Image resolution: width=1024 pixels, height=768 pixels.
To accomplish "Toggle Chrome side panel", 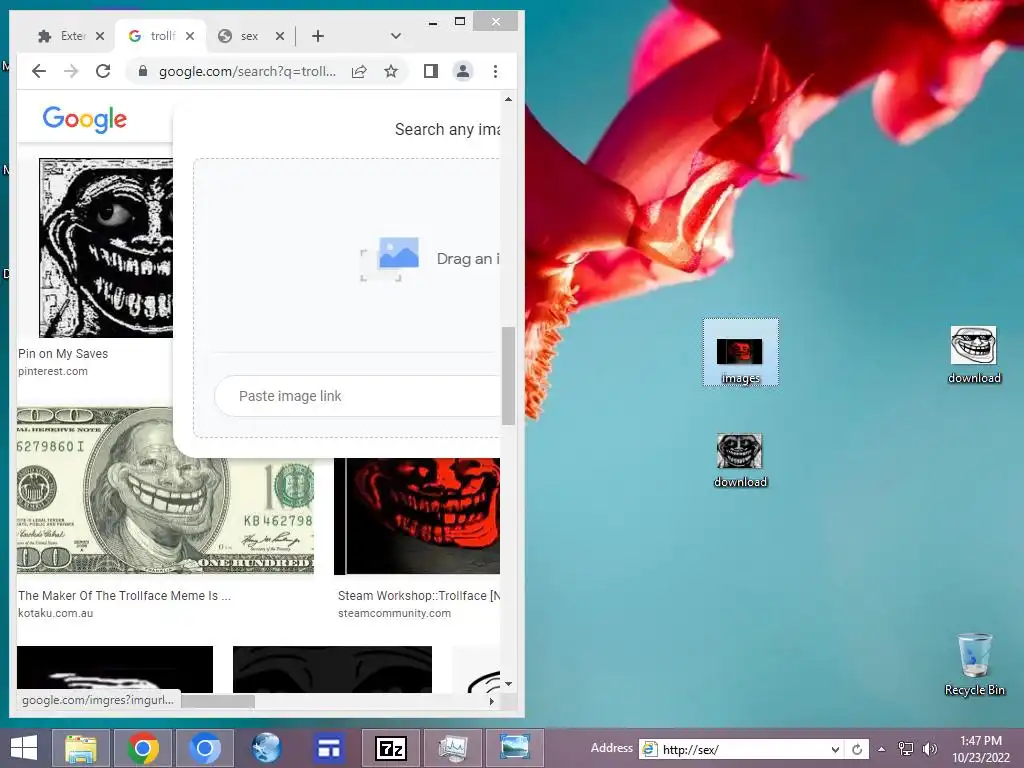I will 431,71.
